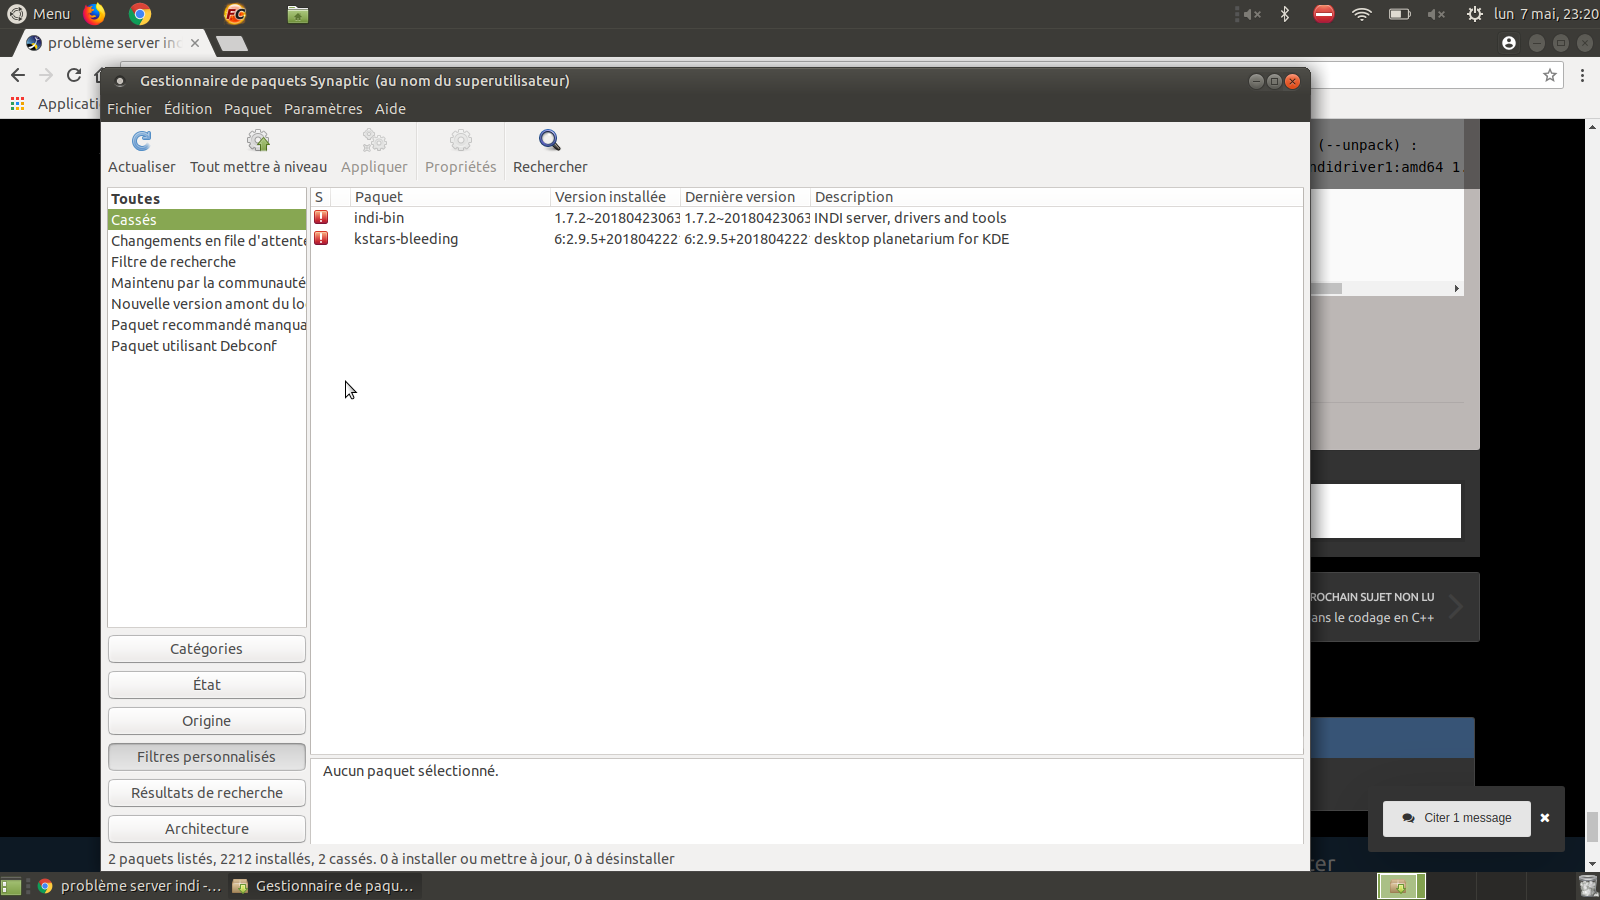This screenshot has width=1600, height=900.
Task: Click brightness indicator in tray
Action: [1474, 14]
